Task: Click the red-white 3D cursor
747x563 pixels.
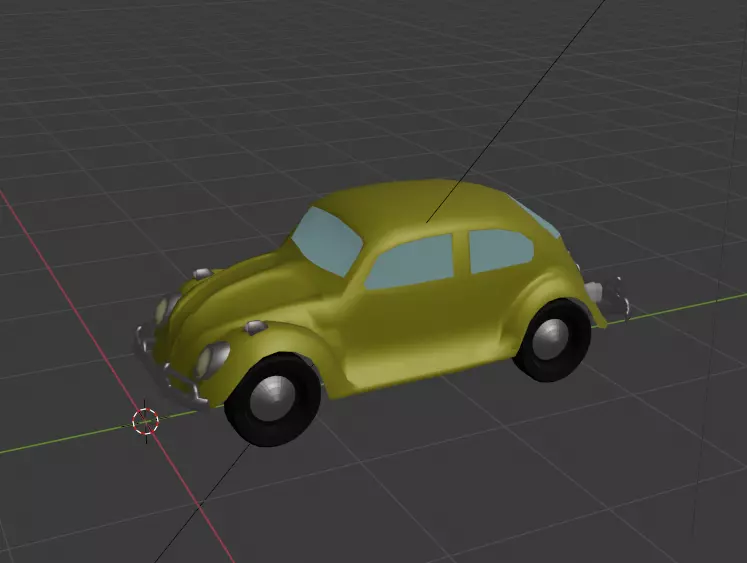Action: pyautogui.click(x=145, y=422)
